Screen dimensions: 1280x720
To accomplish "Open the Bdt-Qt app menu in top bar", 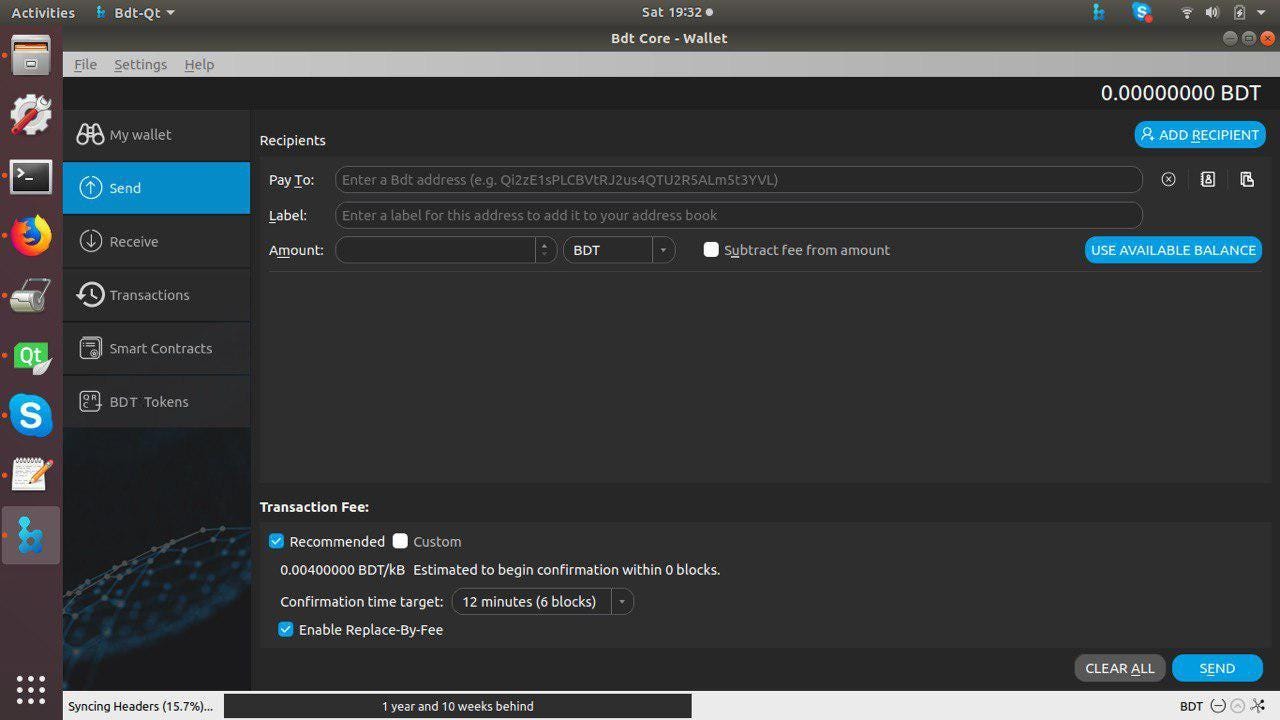I will [x=136, y=13].
